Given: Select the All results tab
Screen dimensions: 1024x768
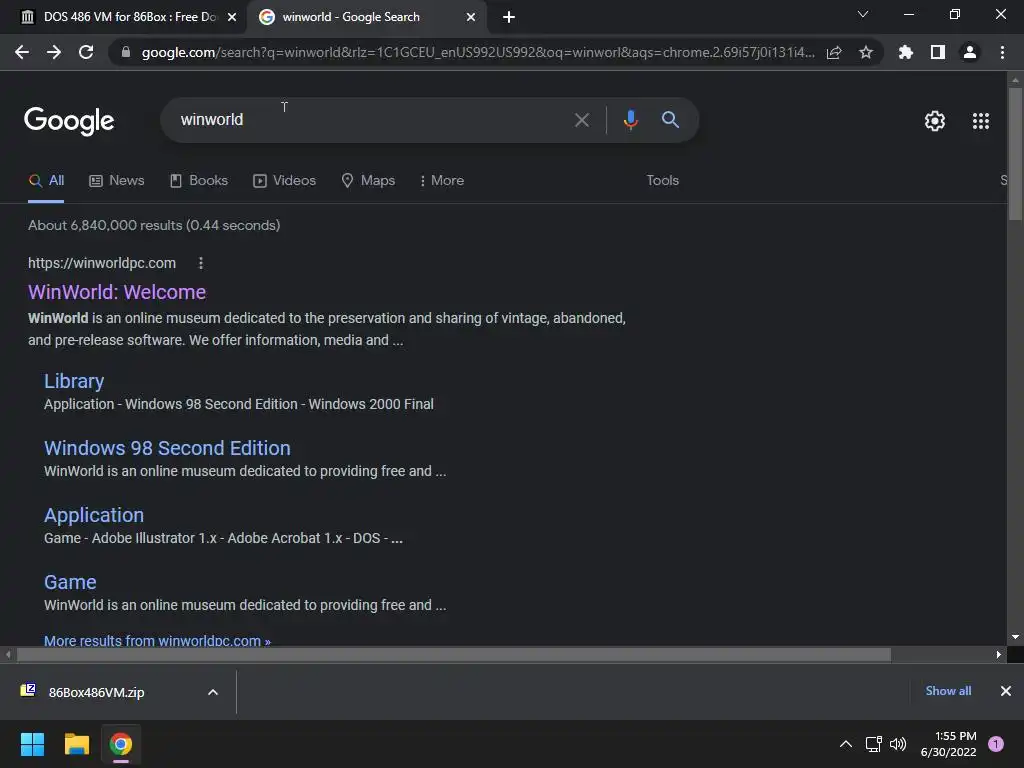Looking at the screenshot, I should tap(46, 180).
